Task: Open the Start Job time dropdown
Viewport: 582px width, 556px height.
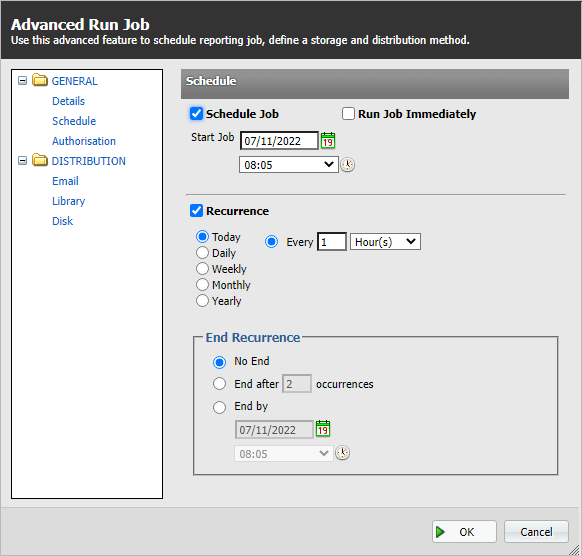Action: [x=289, y=164]
